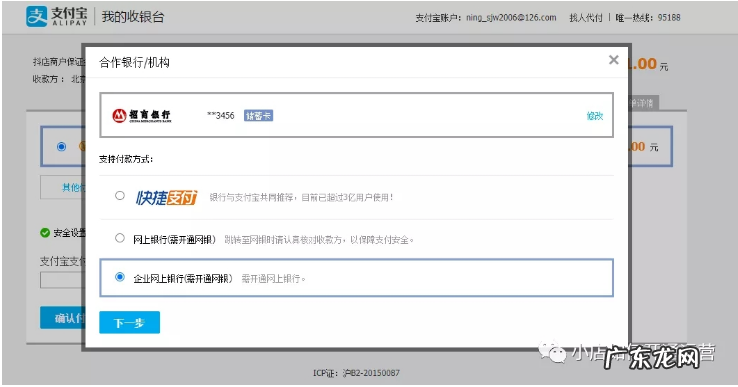The image size is (738, 387).
Task: Click the China Merchants Bank logo
Action: click(142, 115)
